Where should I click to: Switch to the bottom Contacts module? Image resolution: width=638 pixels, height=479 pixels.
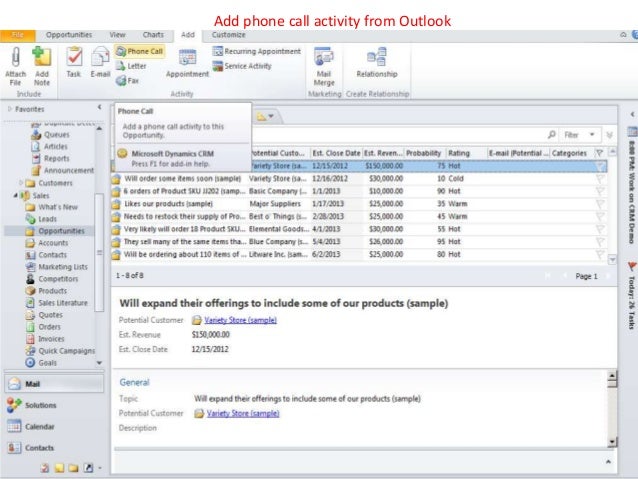click(x=55, y=448)
